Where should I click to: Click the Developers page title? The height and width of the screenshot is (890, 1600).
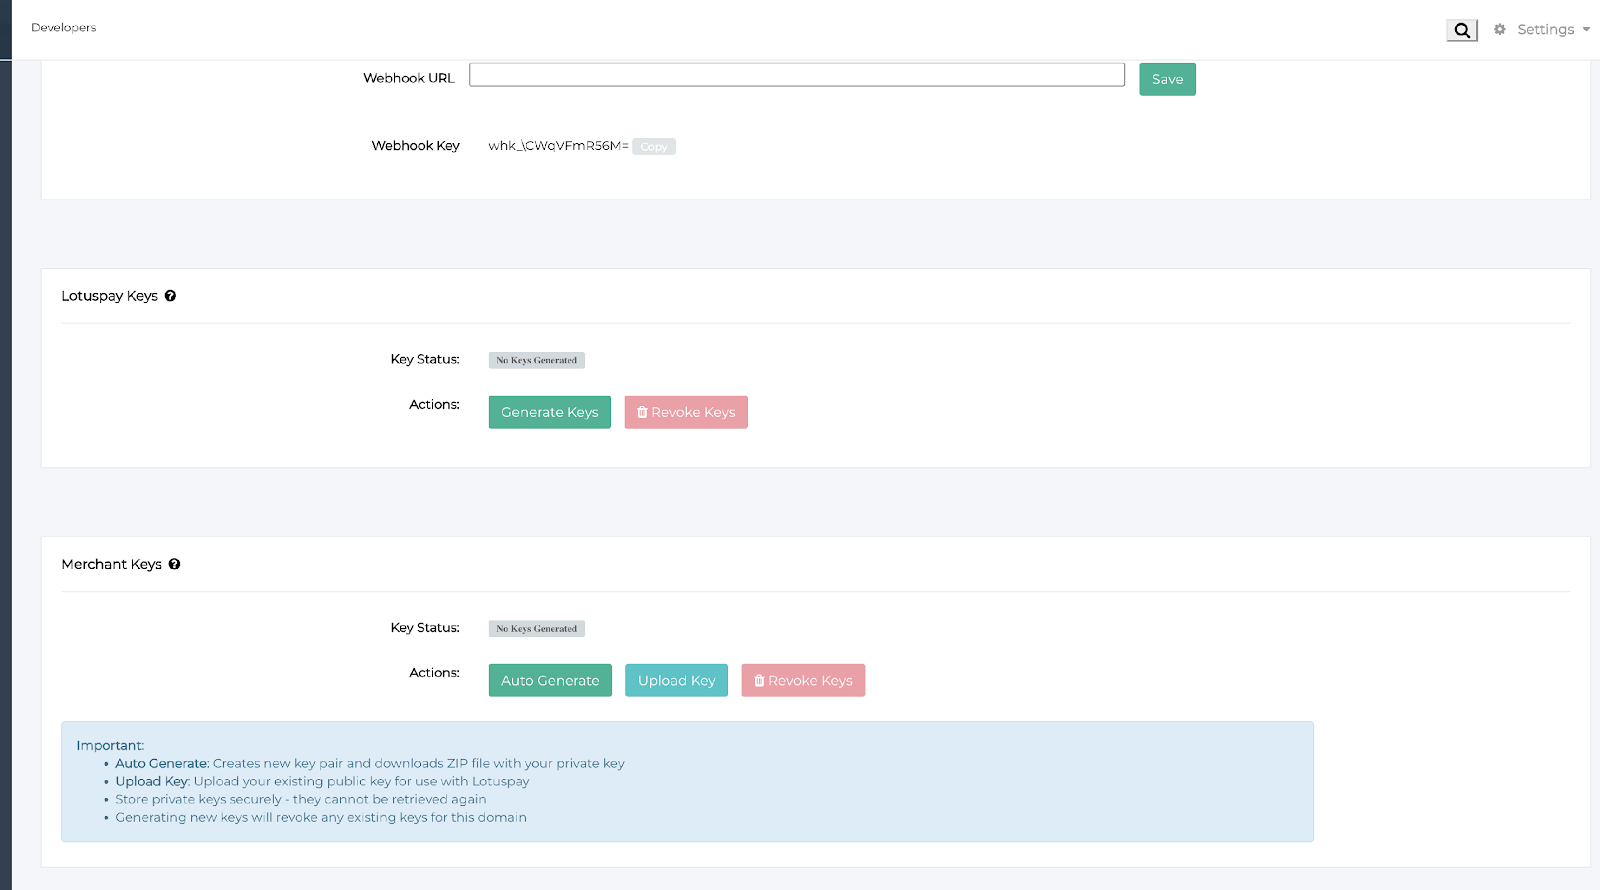(x=64, y=28)
